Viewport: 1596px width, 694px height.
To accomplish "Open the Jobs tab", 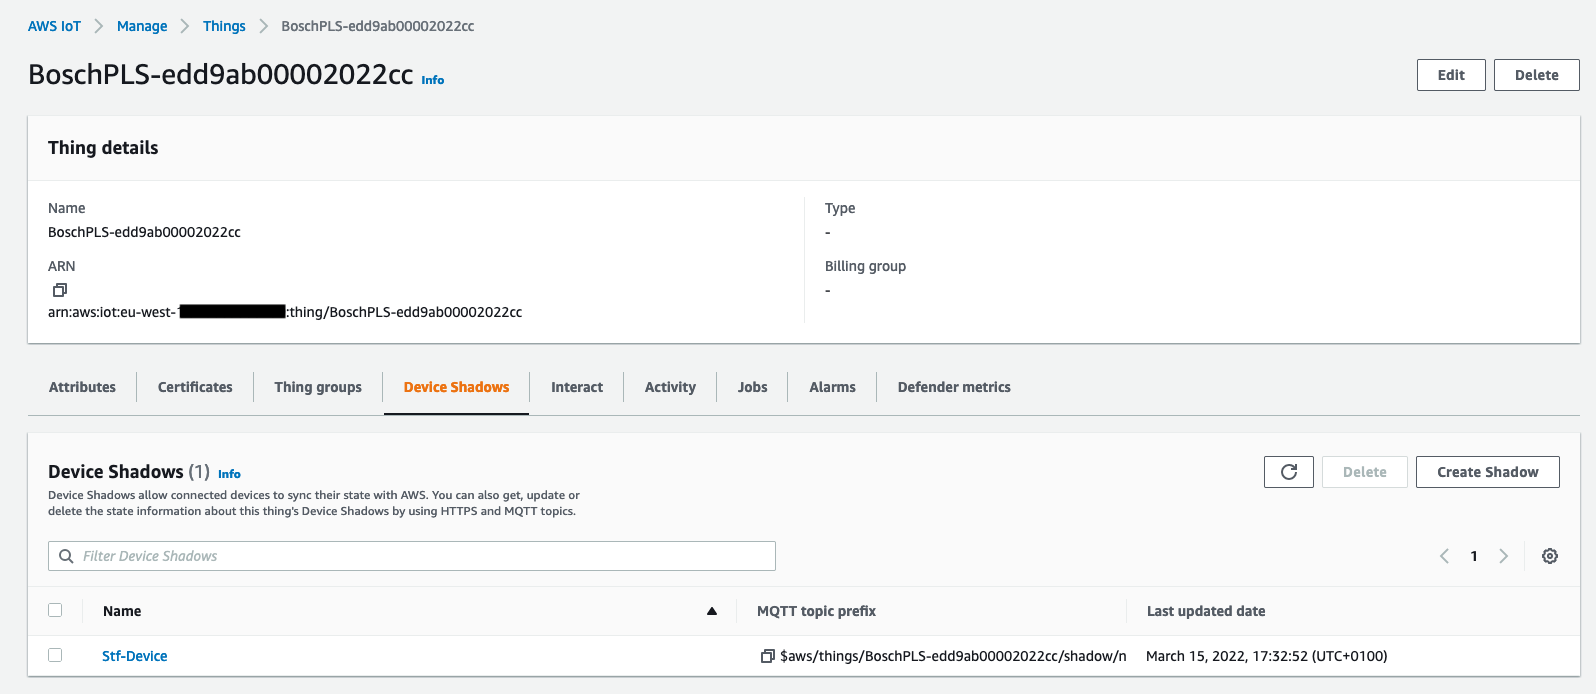I will pos(752,387).
